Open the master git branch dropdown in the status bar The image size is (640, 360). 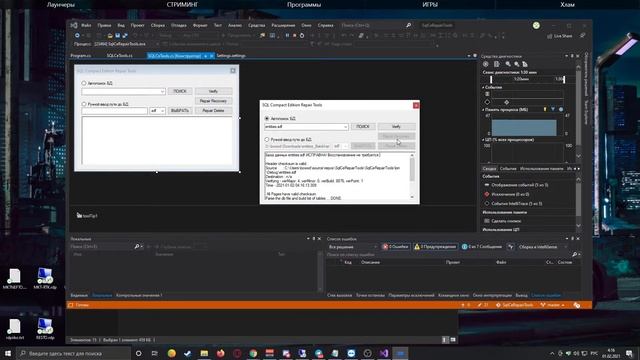coord(553,305)
